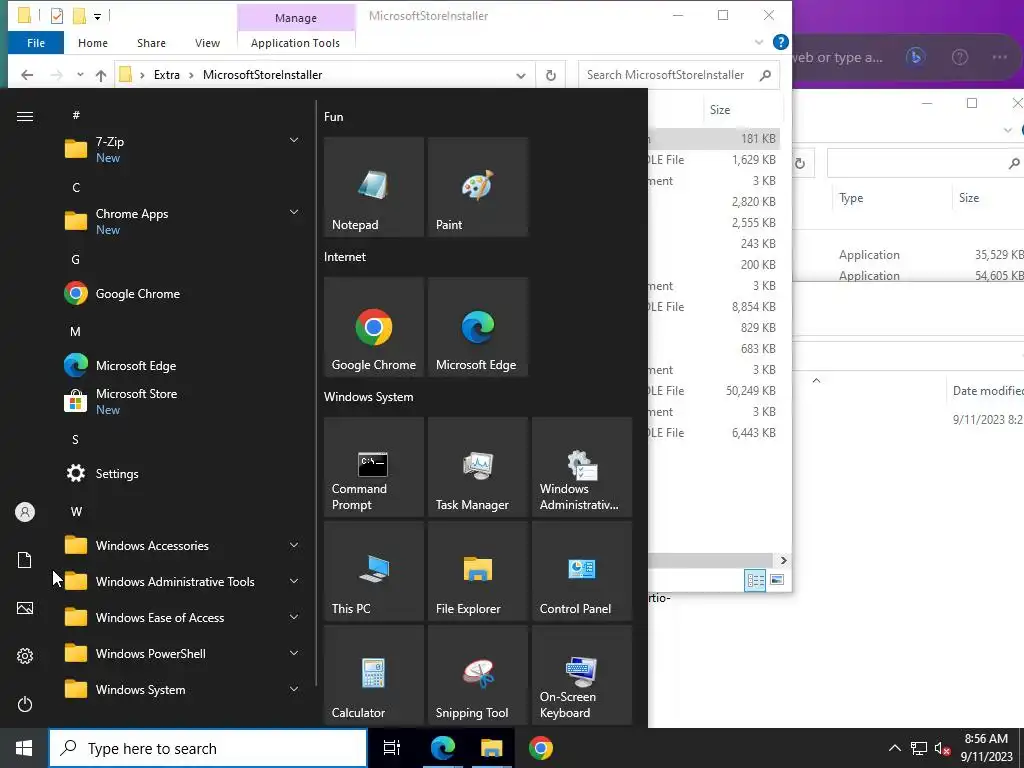Open address bar history dropdown in Explorer

click(520, 75)
